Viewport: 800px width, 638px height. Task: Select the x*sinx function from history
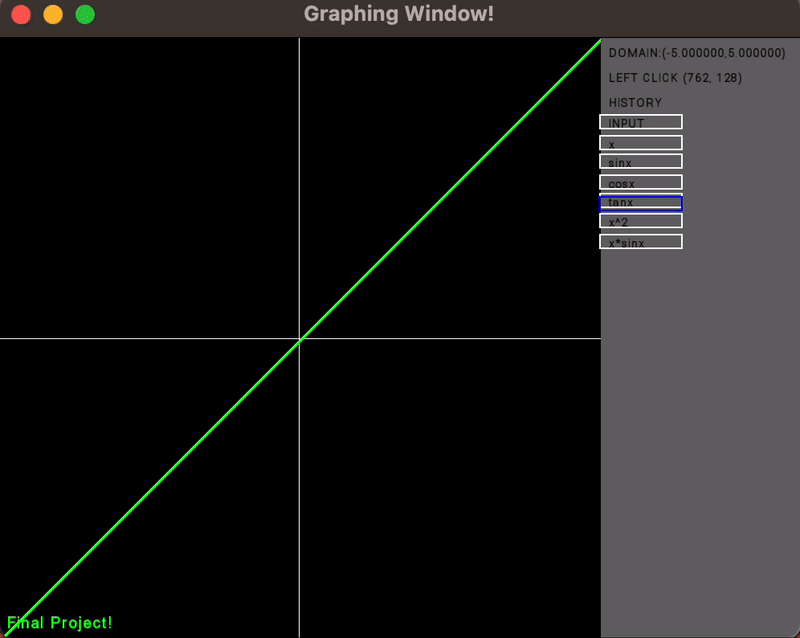pyautogui.click(x=640, y=240)
